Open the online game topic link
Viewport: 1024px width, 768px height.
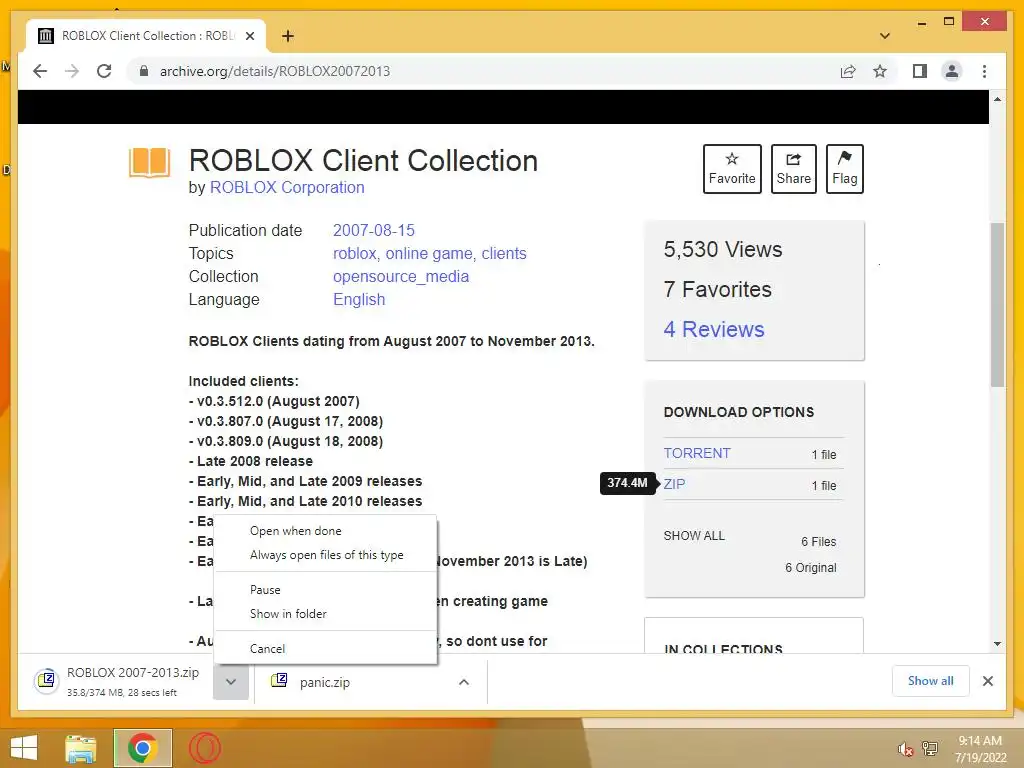point(431,253)
